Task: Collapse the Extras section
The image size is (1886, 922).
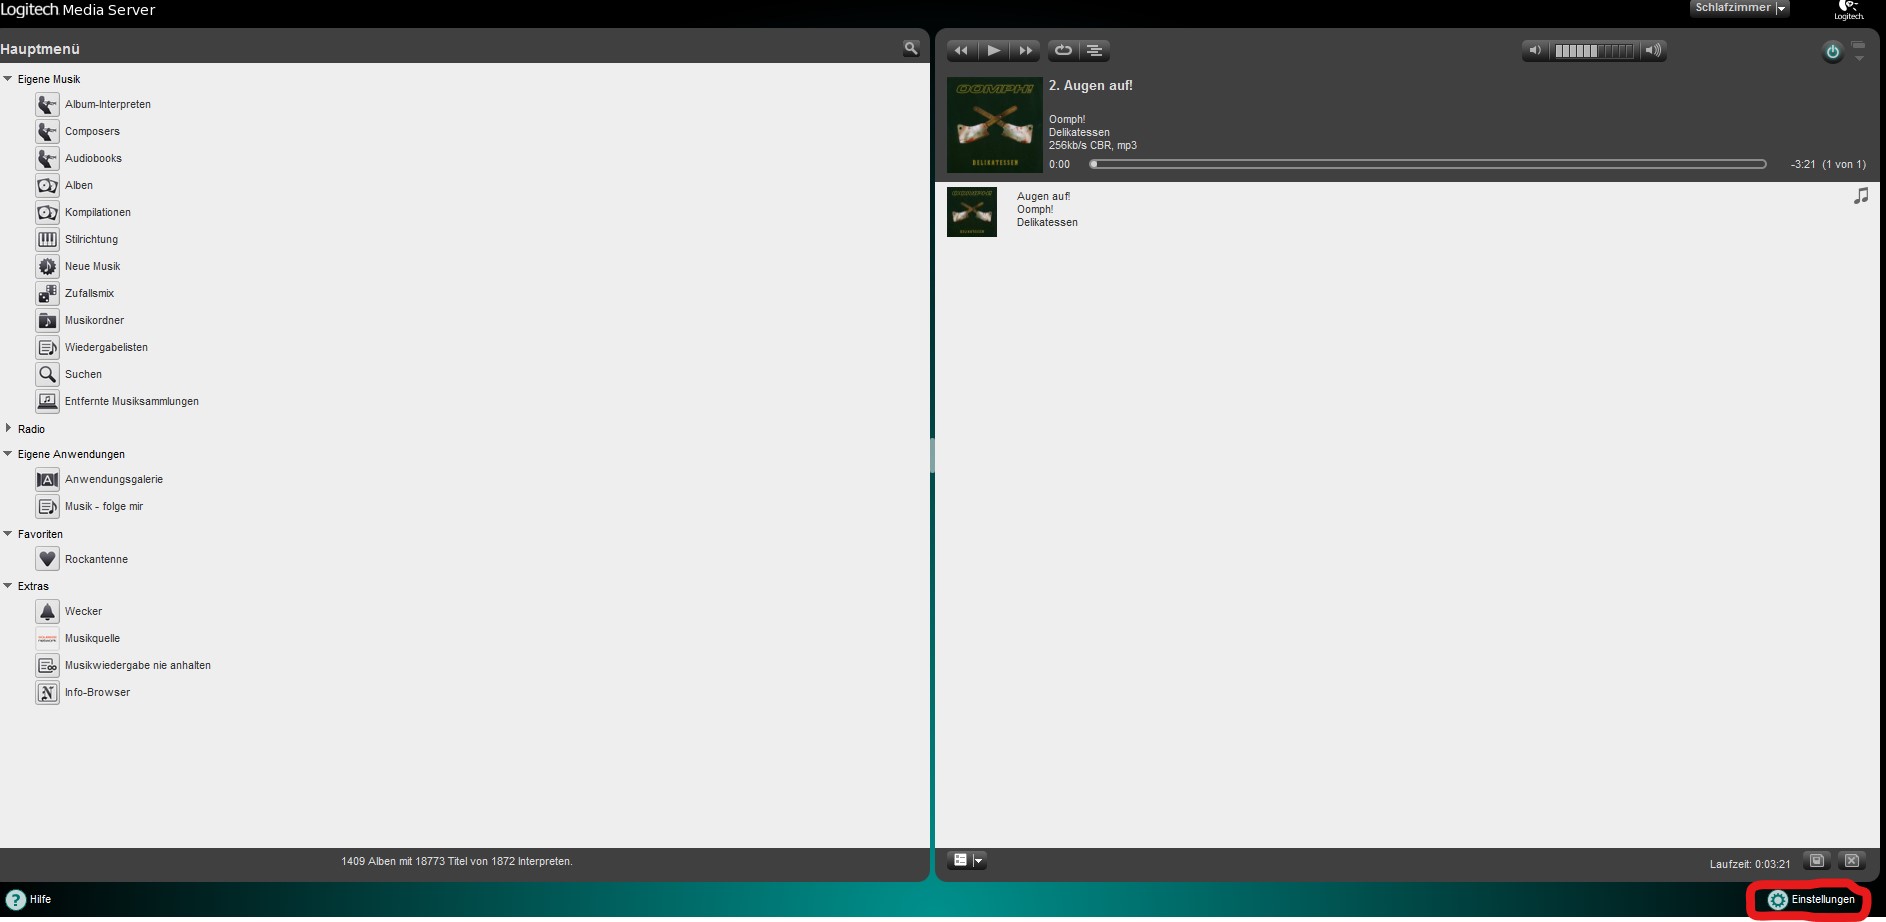Action: coord(8,585)
